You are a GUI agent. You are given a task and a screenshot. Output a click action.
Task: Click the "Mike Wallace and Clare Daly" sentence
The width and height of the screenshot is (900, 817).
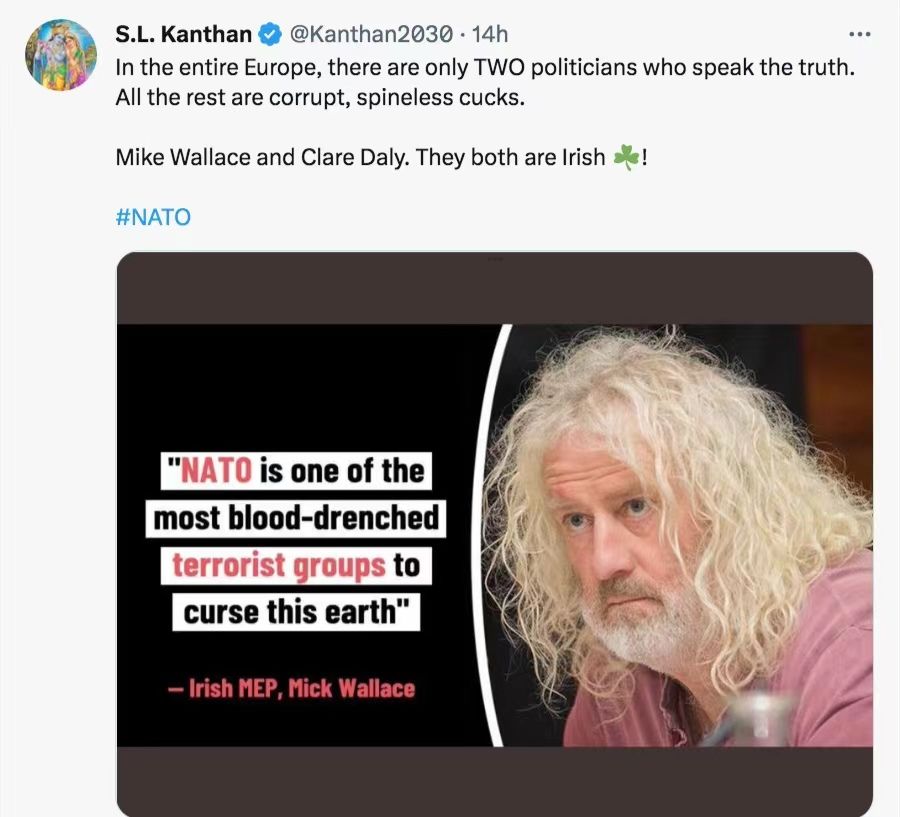tap(358, 158)
